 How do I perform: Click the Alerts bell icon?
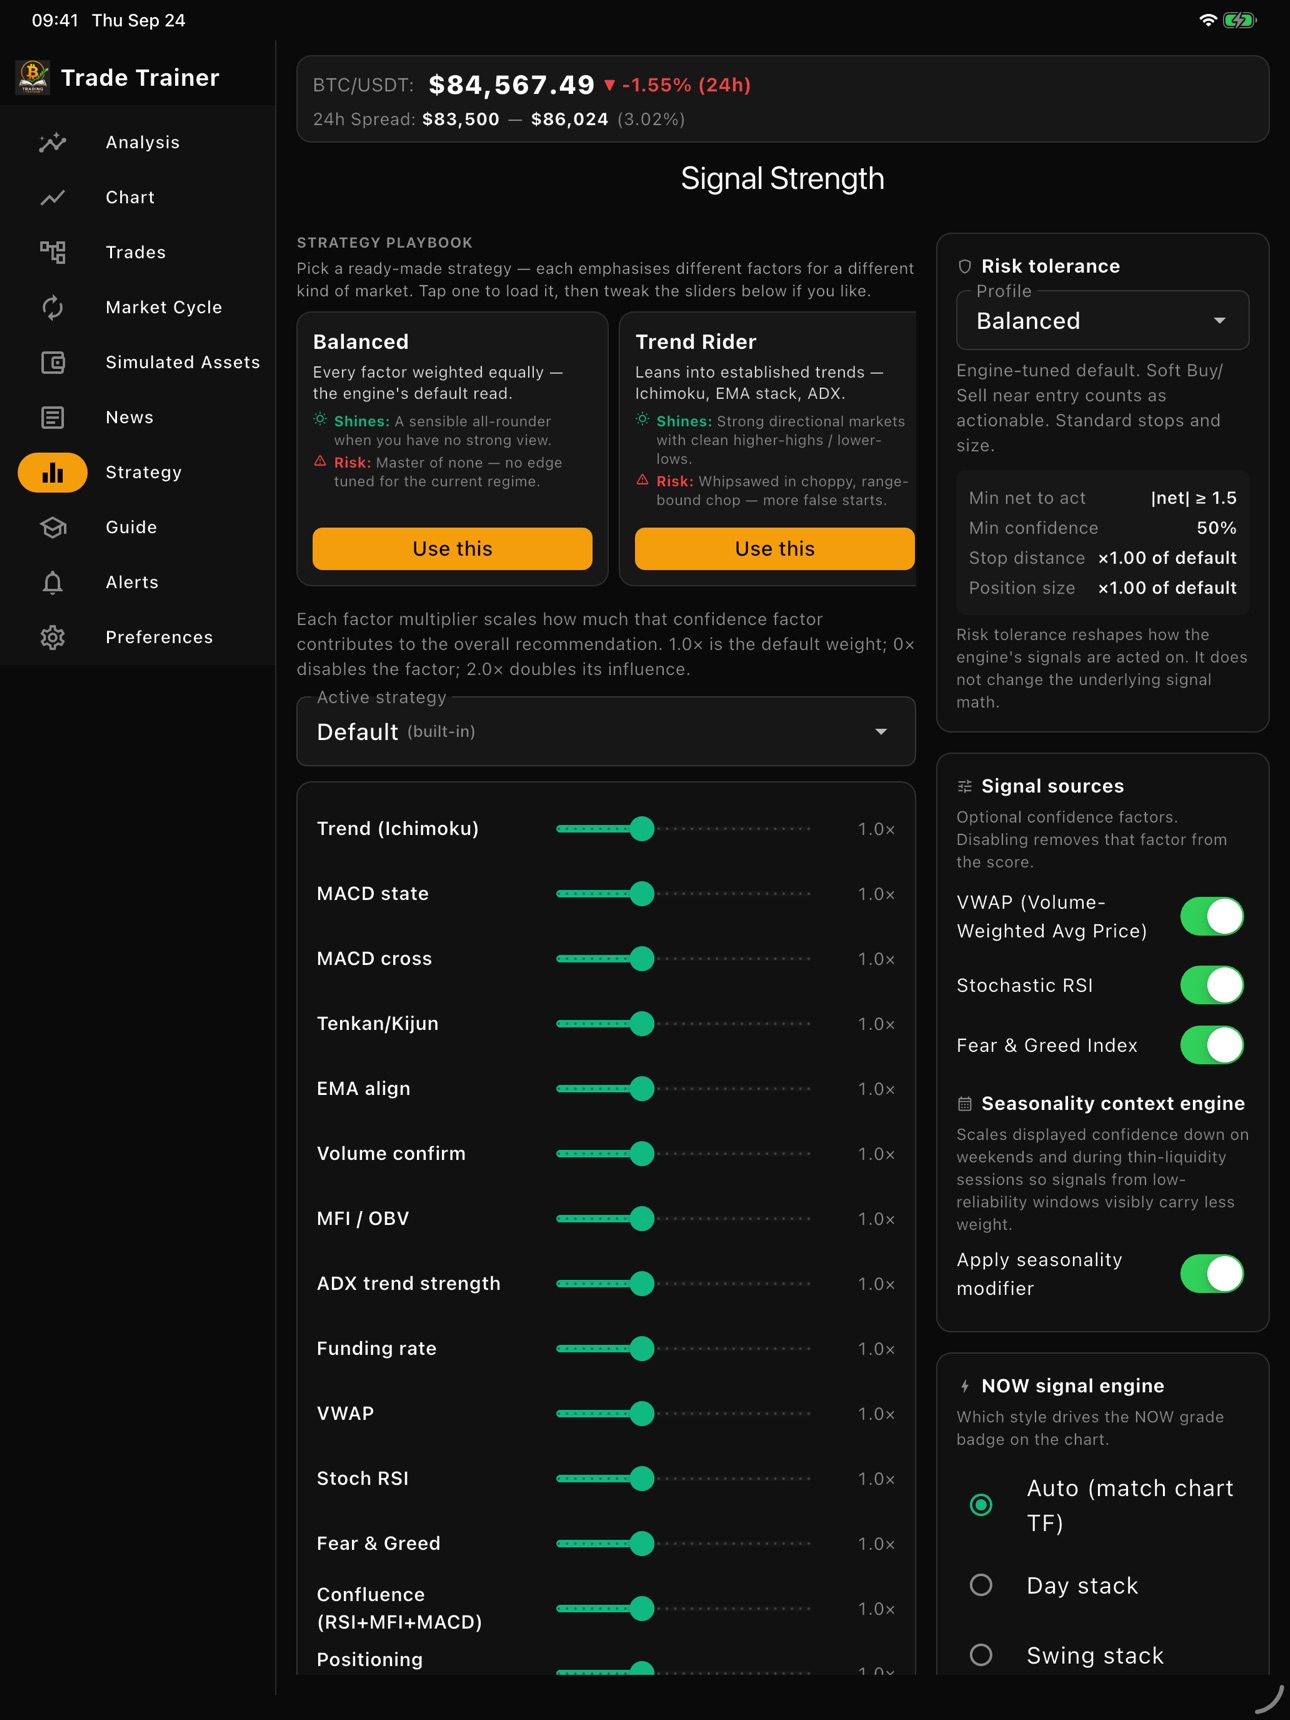[x=53, y=583]
